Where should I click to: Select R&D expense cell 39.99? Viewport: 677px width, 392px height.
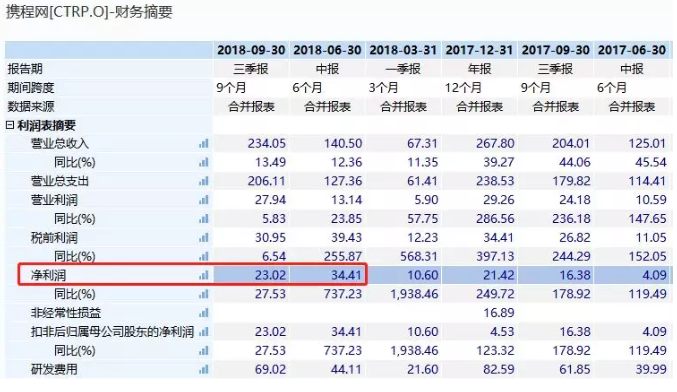coord(651,369)
